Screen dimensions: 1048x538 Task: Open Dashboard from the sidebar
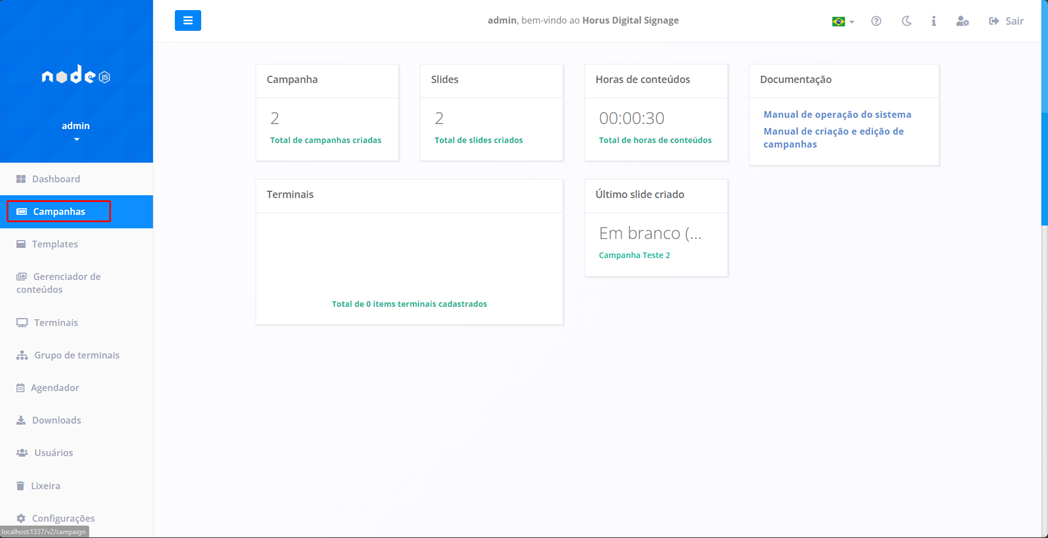point(55,179)
